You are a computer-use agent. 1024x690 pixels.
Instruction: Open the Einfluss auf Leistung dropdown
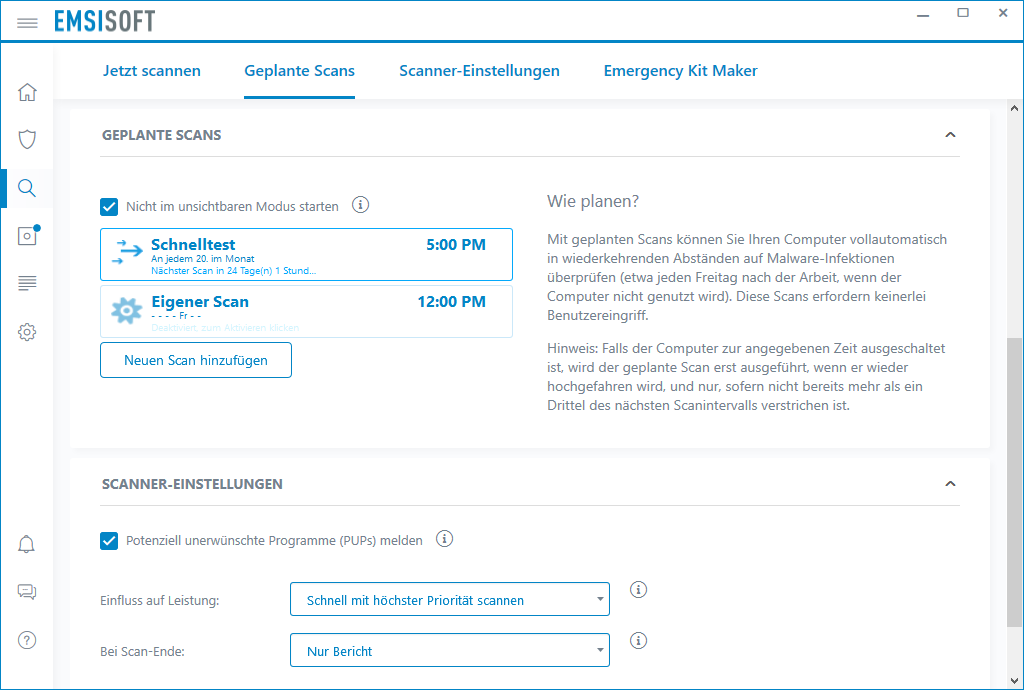click(x=450, y=599)
